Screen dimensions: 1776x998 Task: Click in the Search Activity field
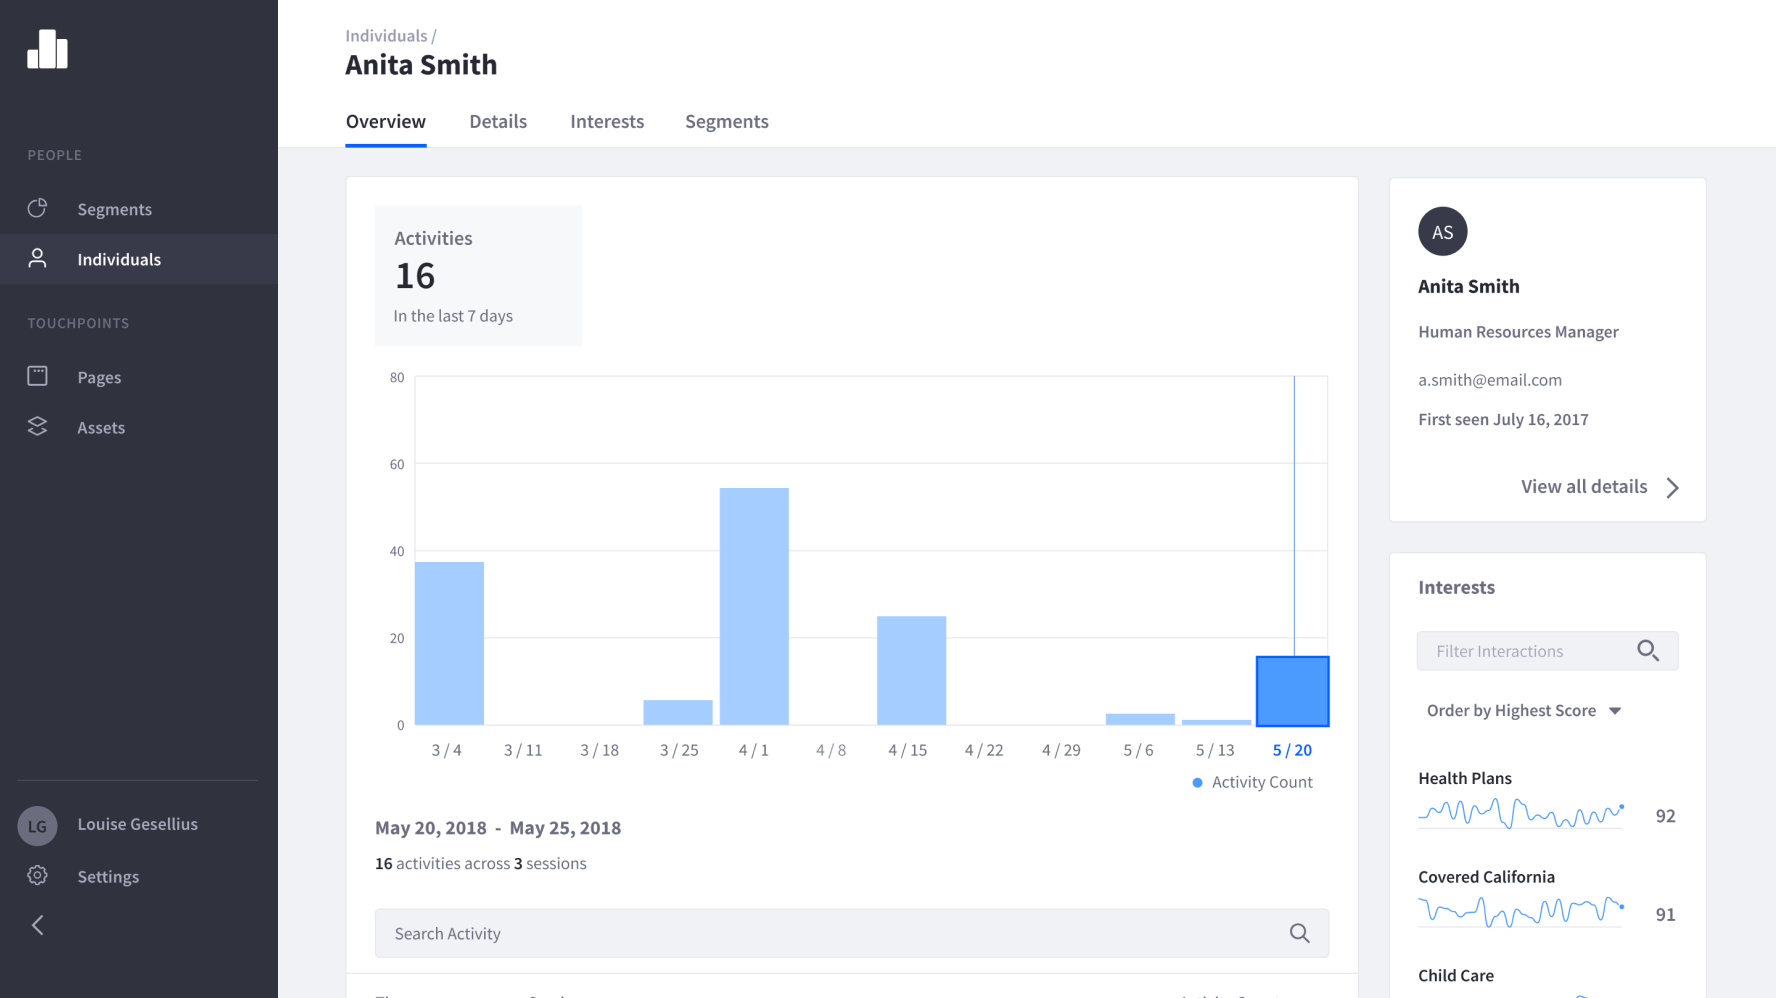click(851, 933)
